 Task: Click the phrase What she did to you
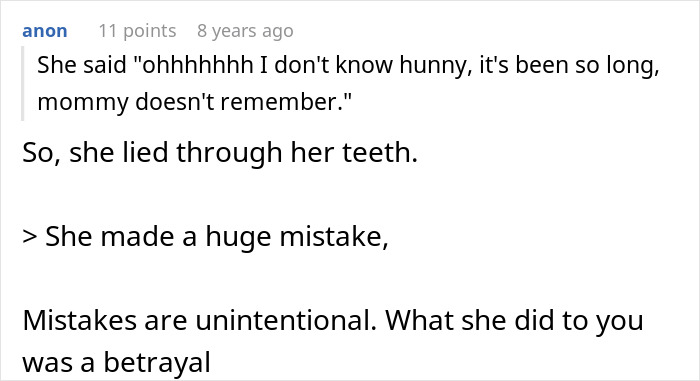click(x=514, y=321)
